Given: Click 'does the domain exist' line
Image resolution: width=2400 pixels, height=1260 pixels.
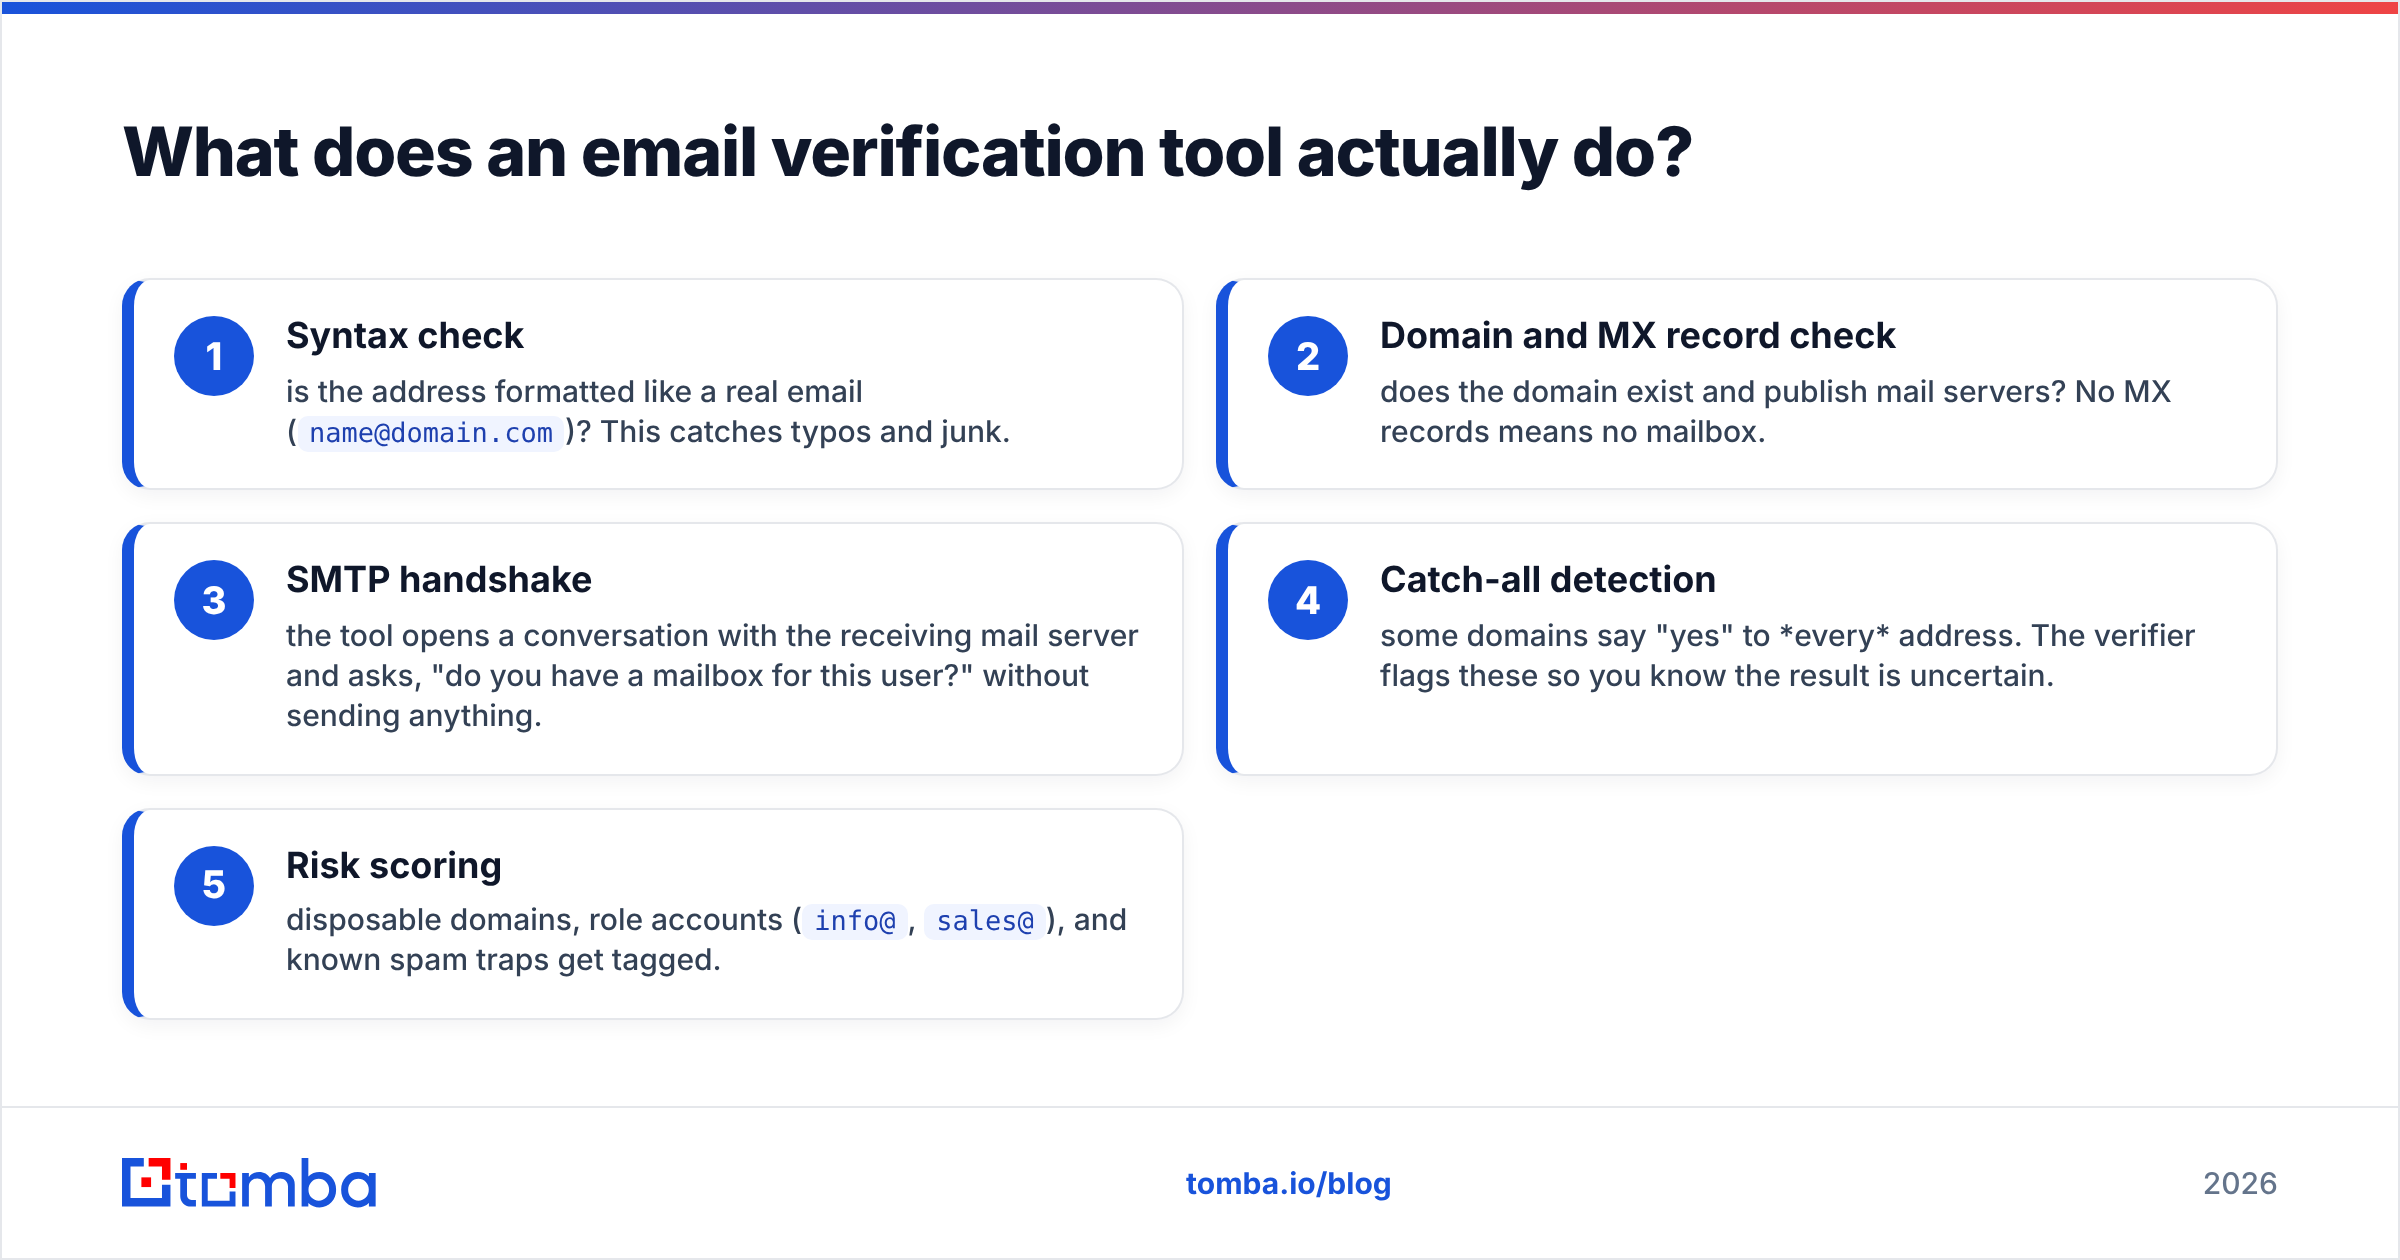Looking at the screenshot, I should click(1775, 392).
